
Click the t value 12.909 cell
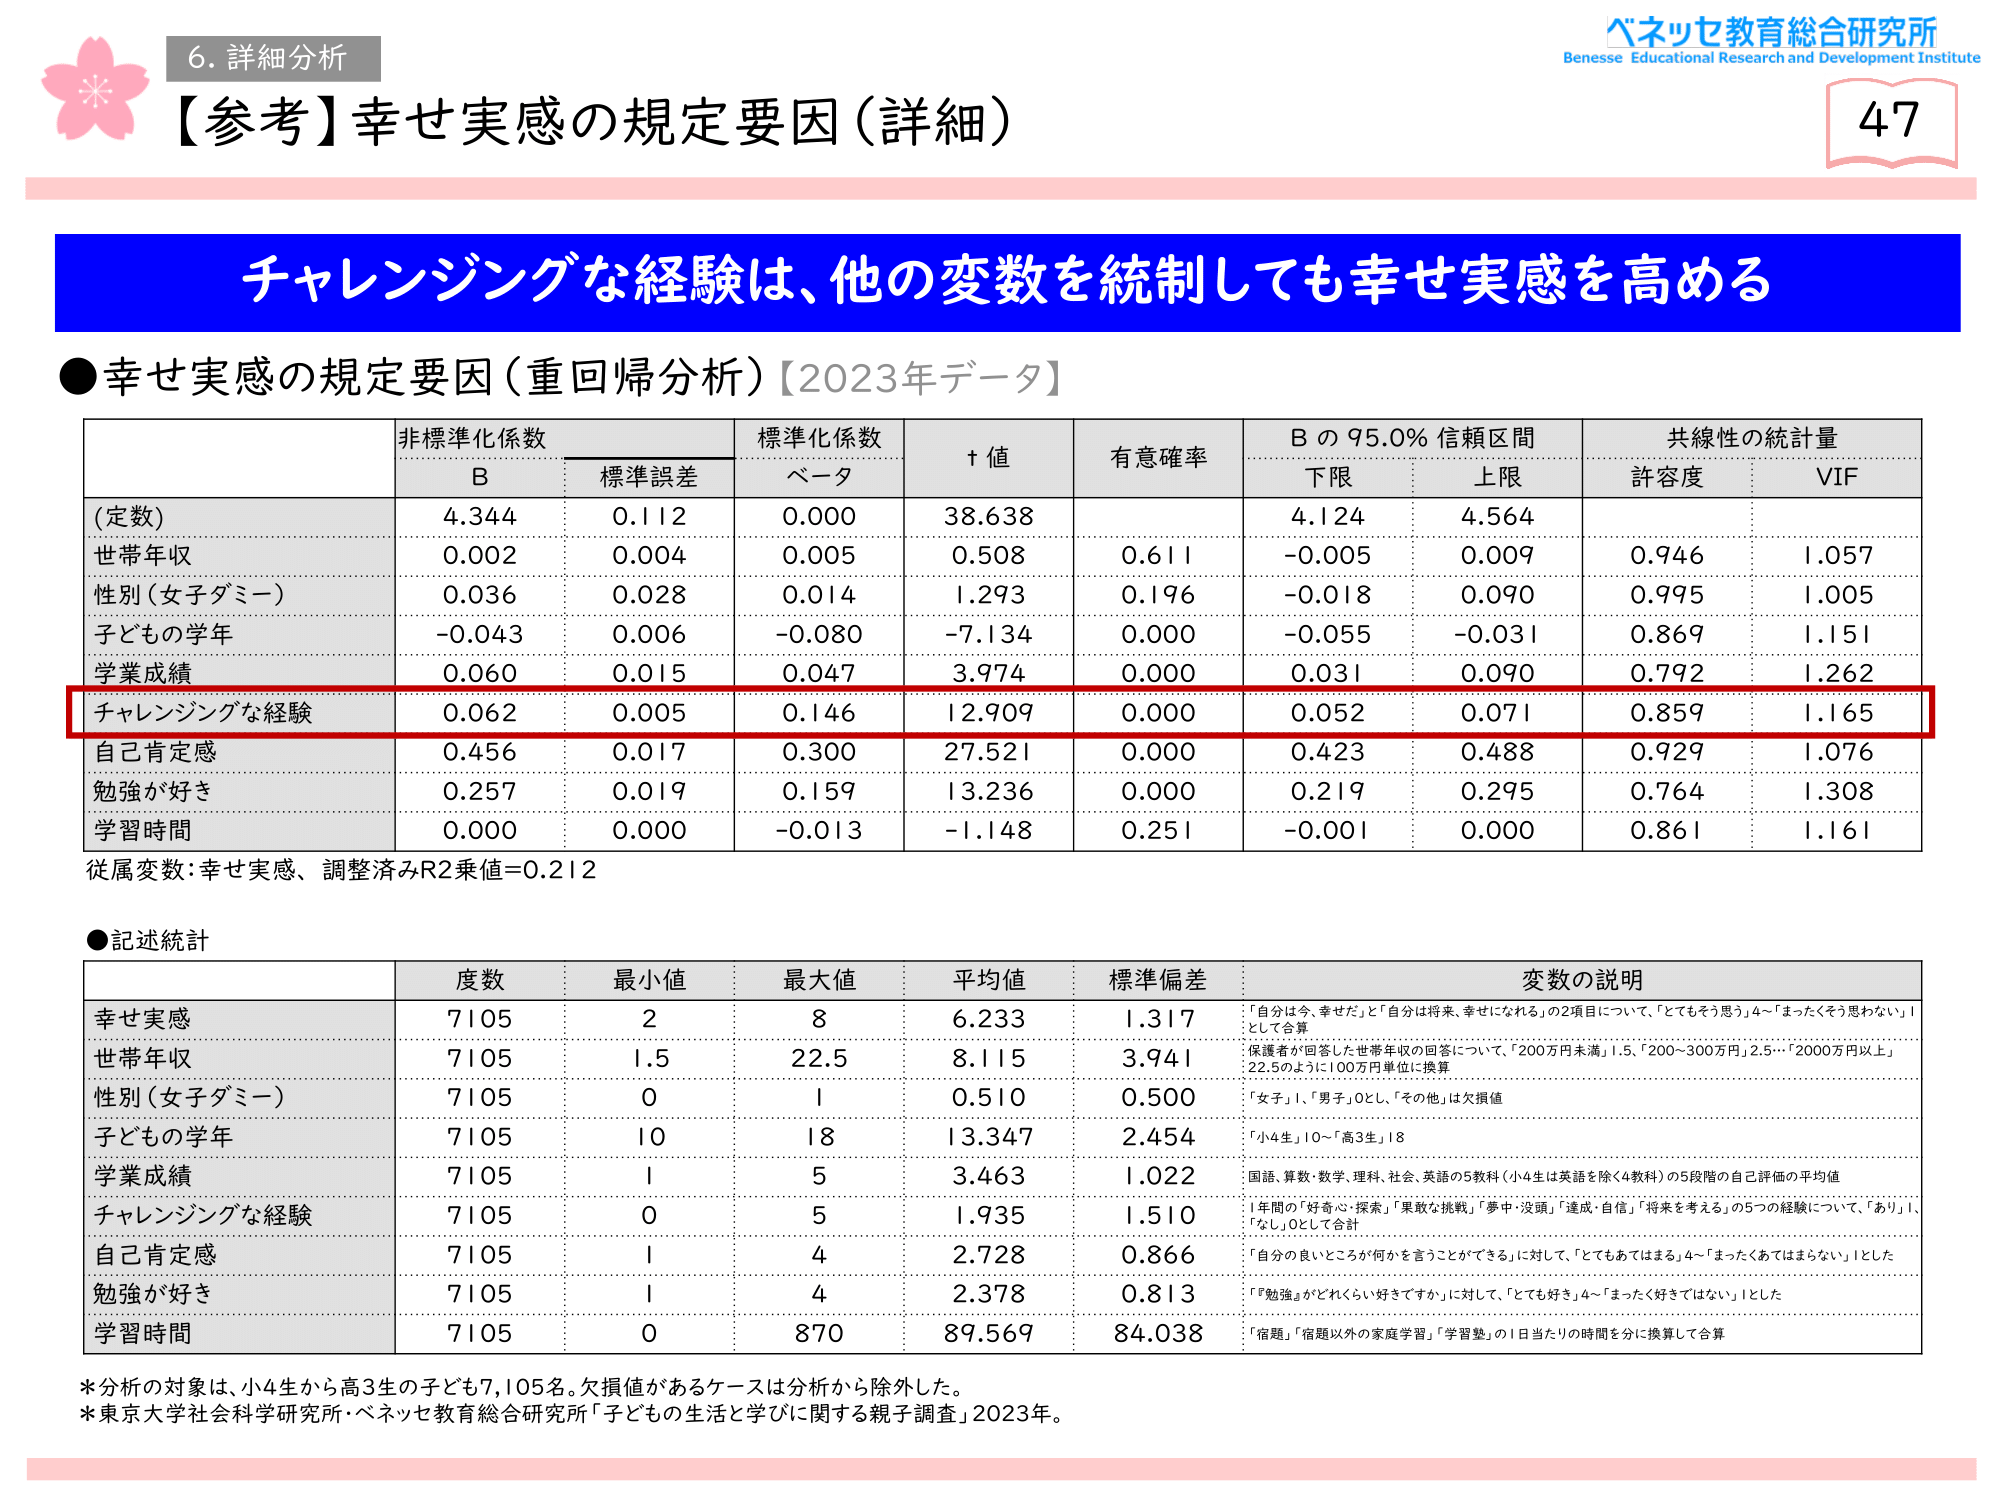987,712
